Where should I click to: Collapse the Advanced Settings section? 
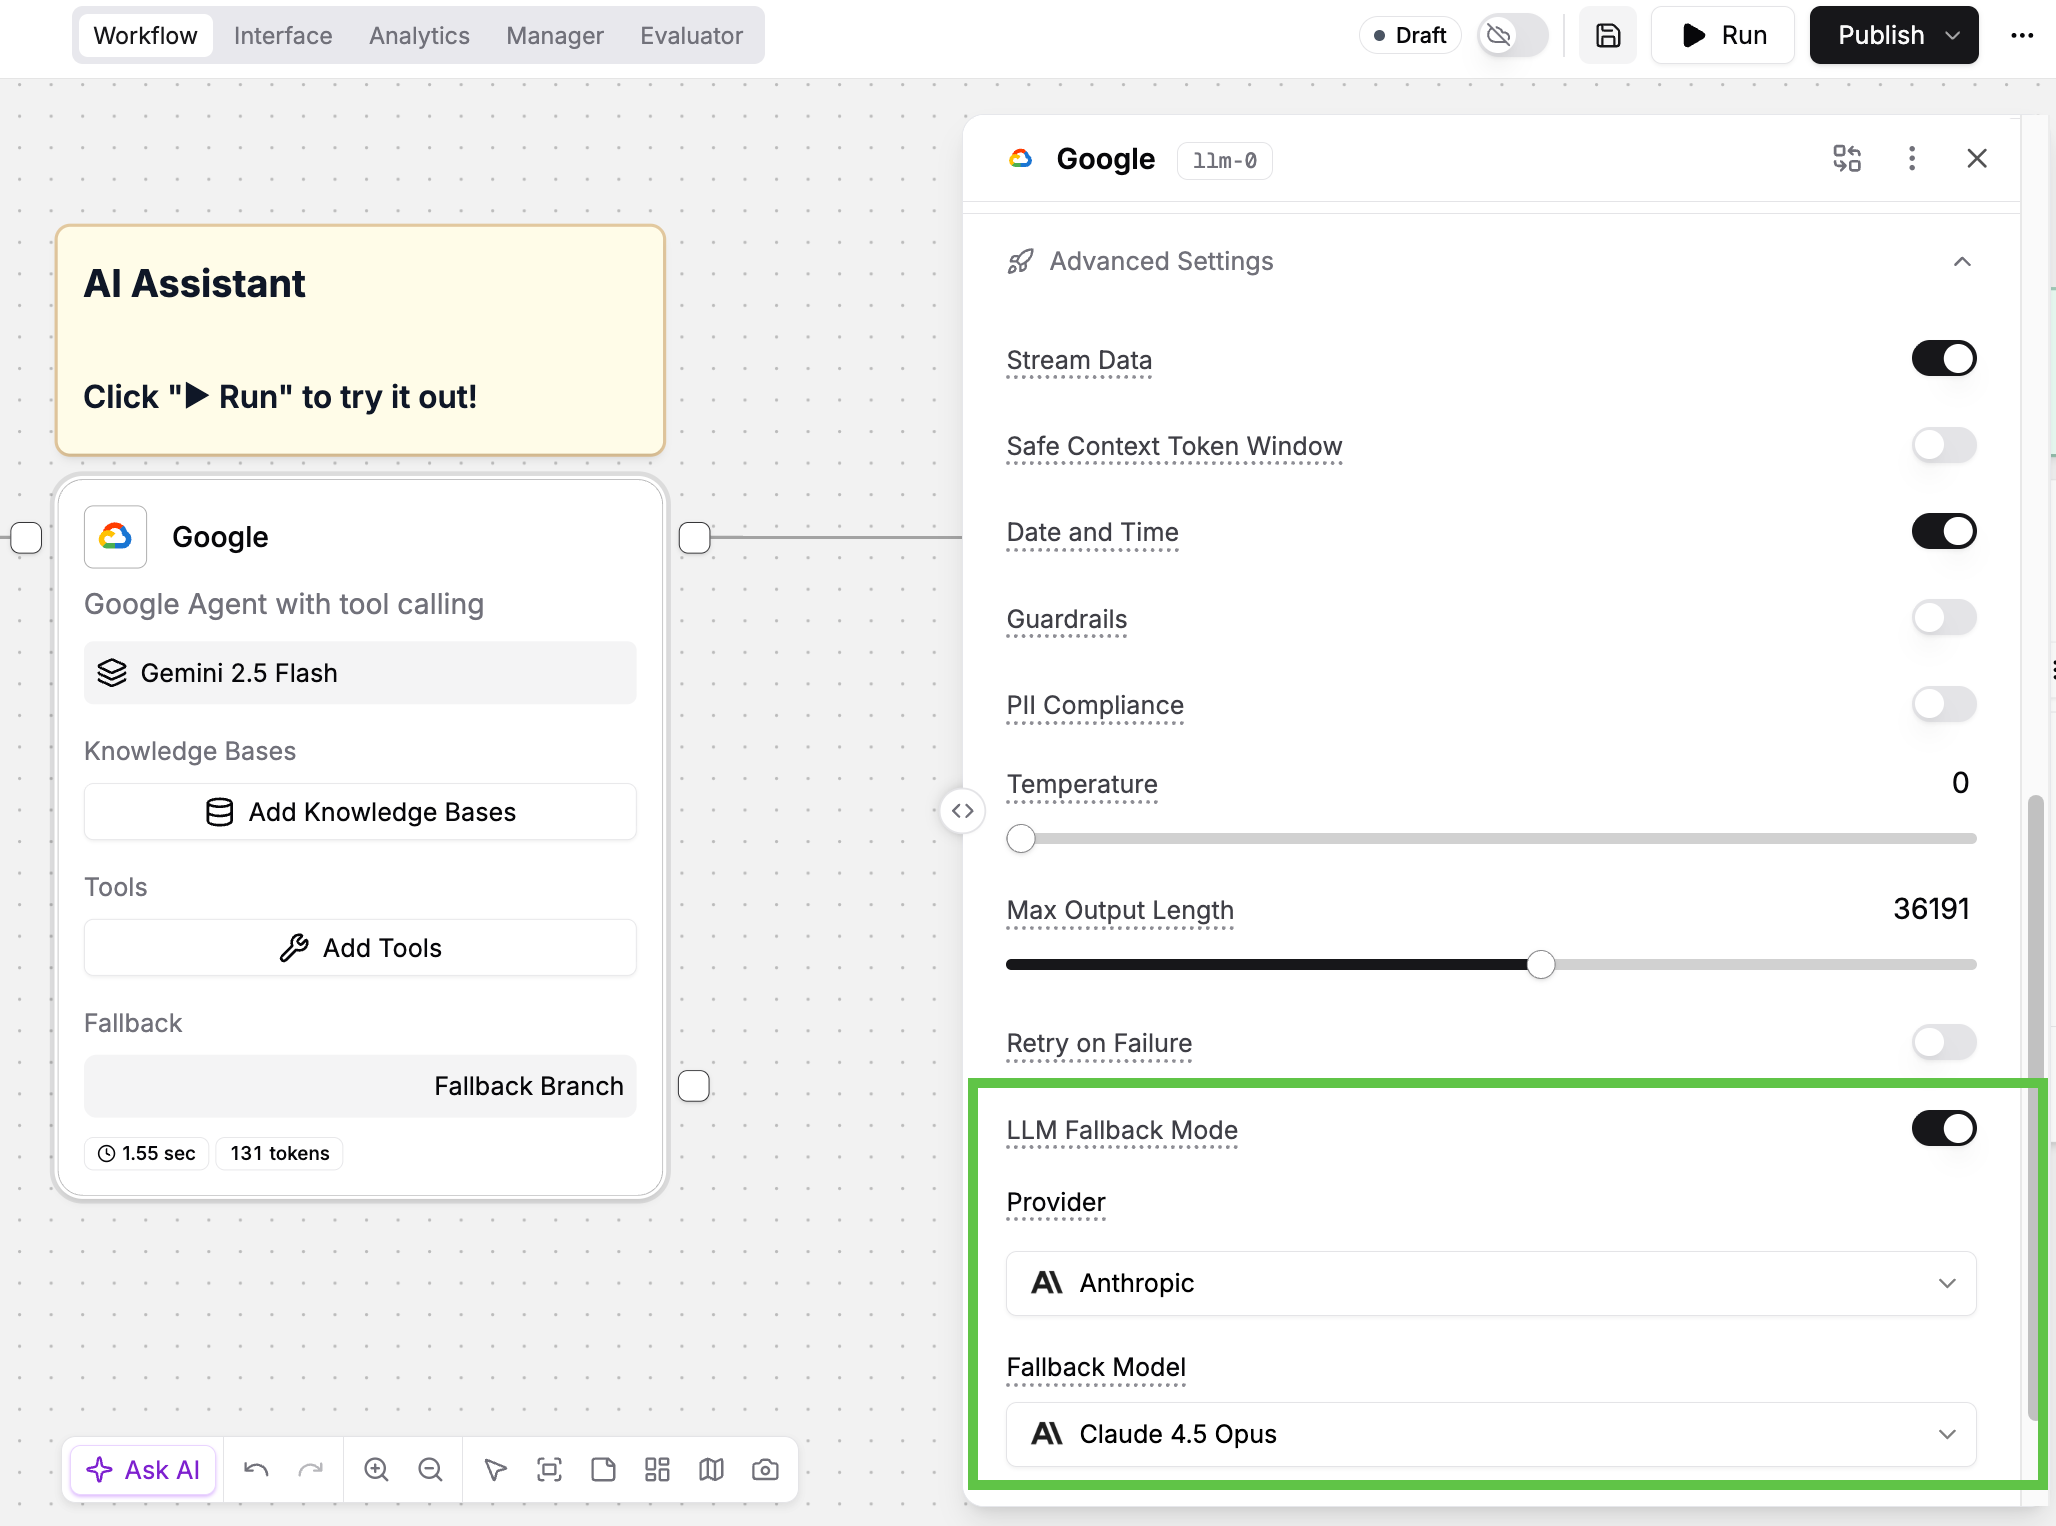[x=1962, y=262]
